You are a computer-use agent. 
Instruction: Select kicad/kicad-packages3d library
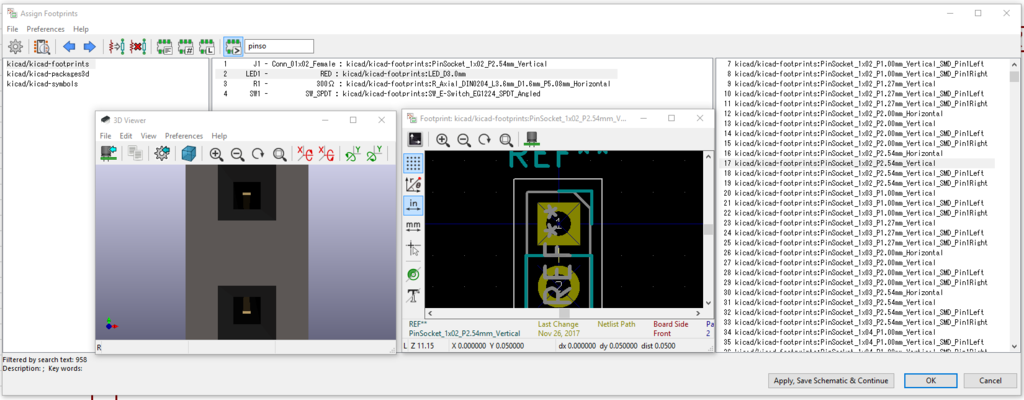pyautogui.click(x=46, y=75)
